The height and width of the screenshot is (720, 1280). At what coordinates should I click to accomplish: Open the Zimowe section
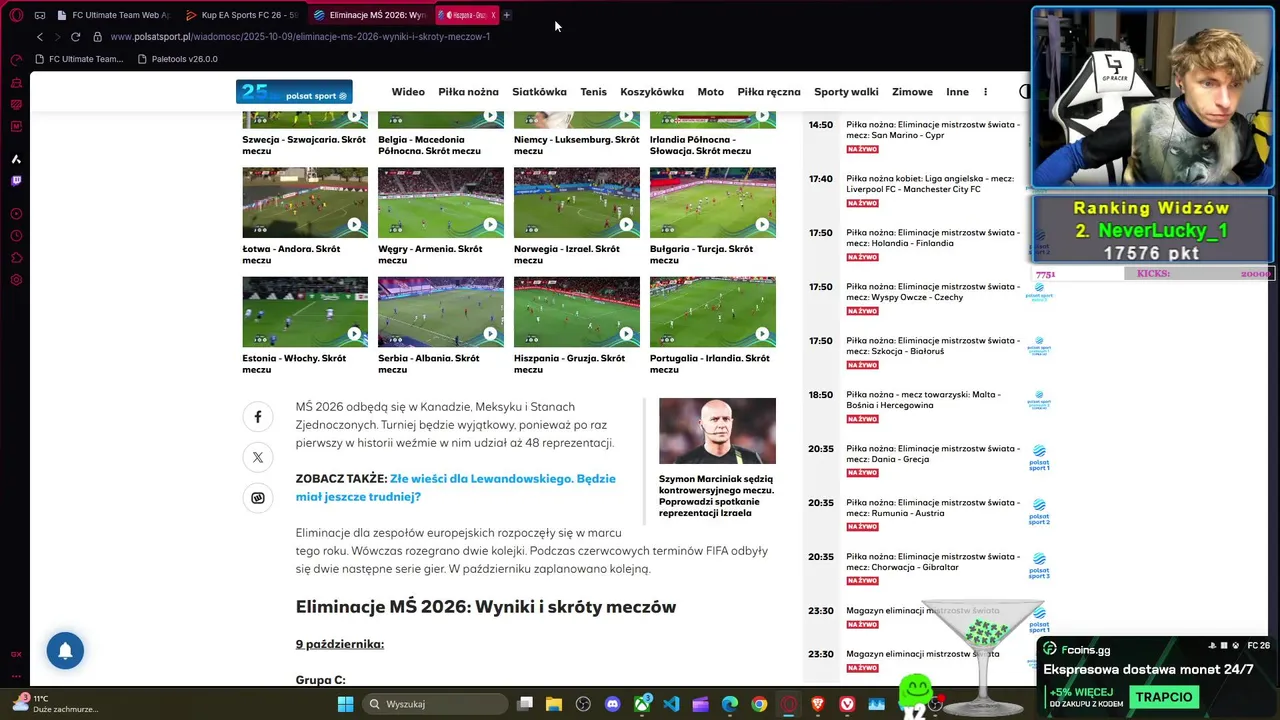pos(912,92)
